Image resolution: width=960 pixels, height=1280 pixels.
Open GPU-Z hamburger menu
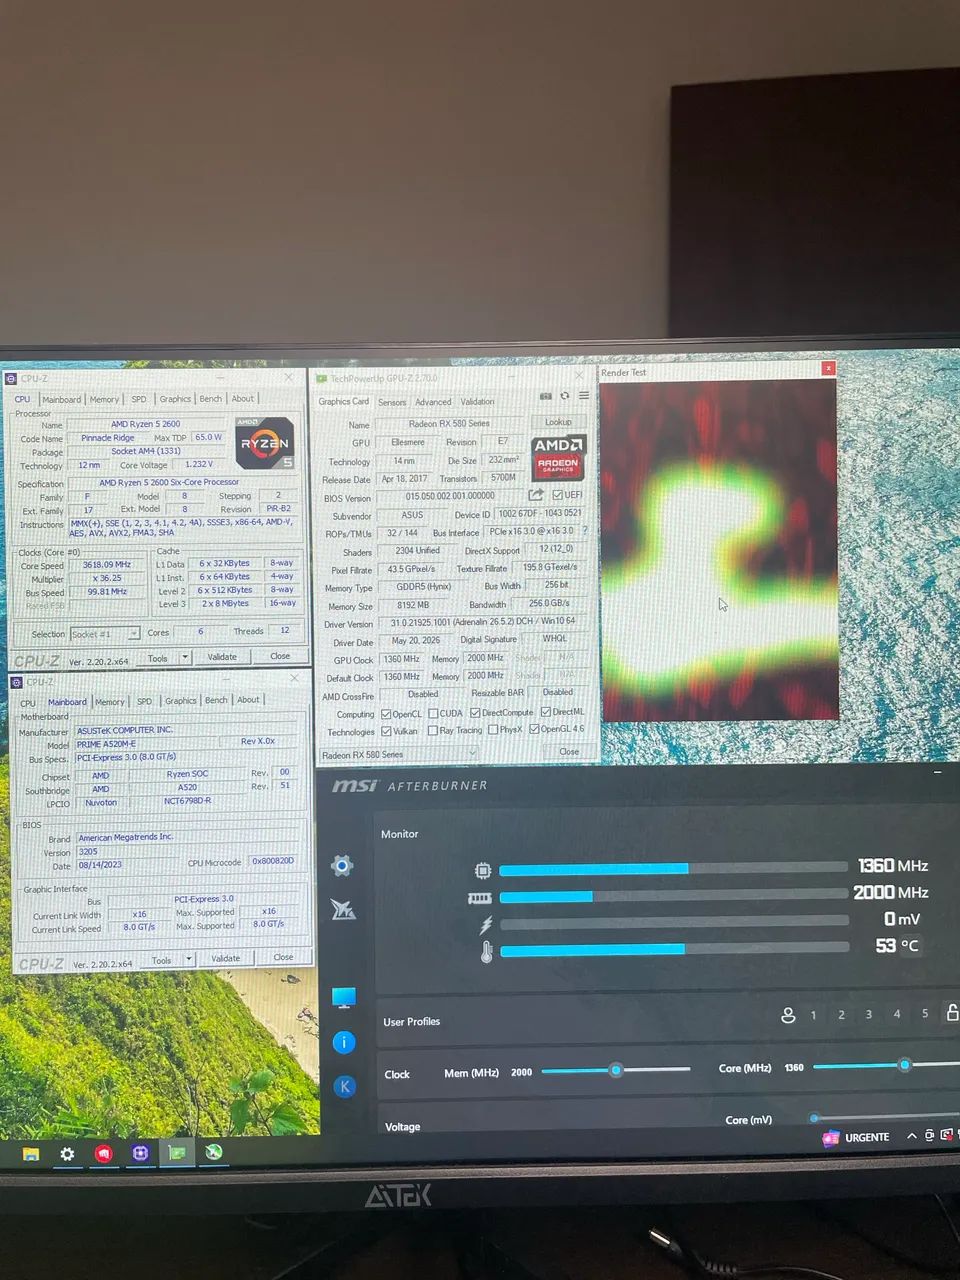tap(584, 396)
